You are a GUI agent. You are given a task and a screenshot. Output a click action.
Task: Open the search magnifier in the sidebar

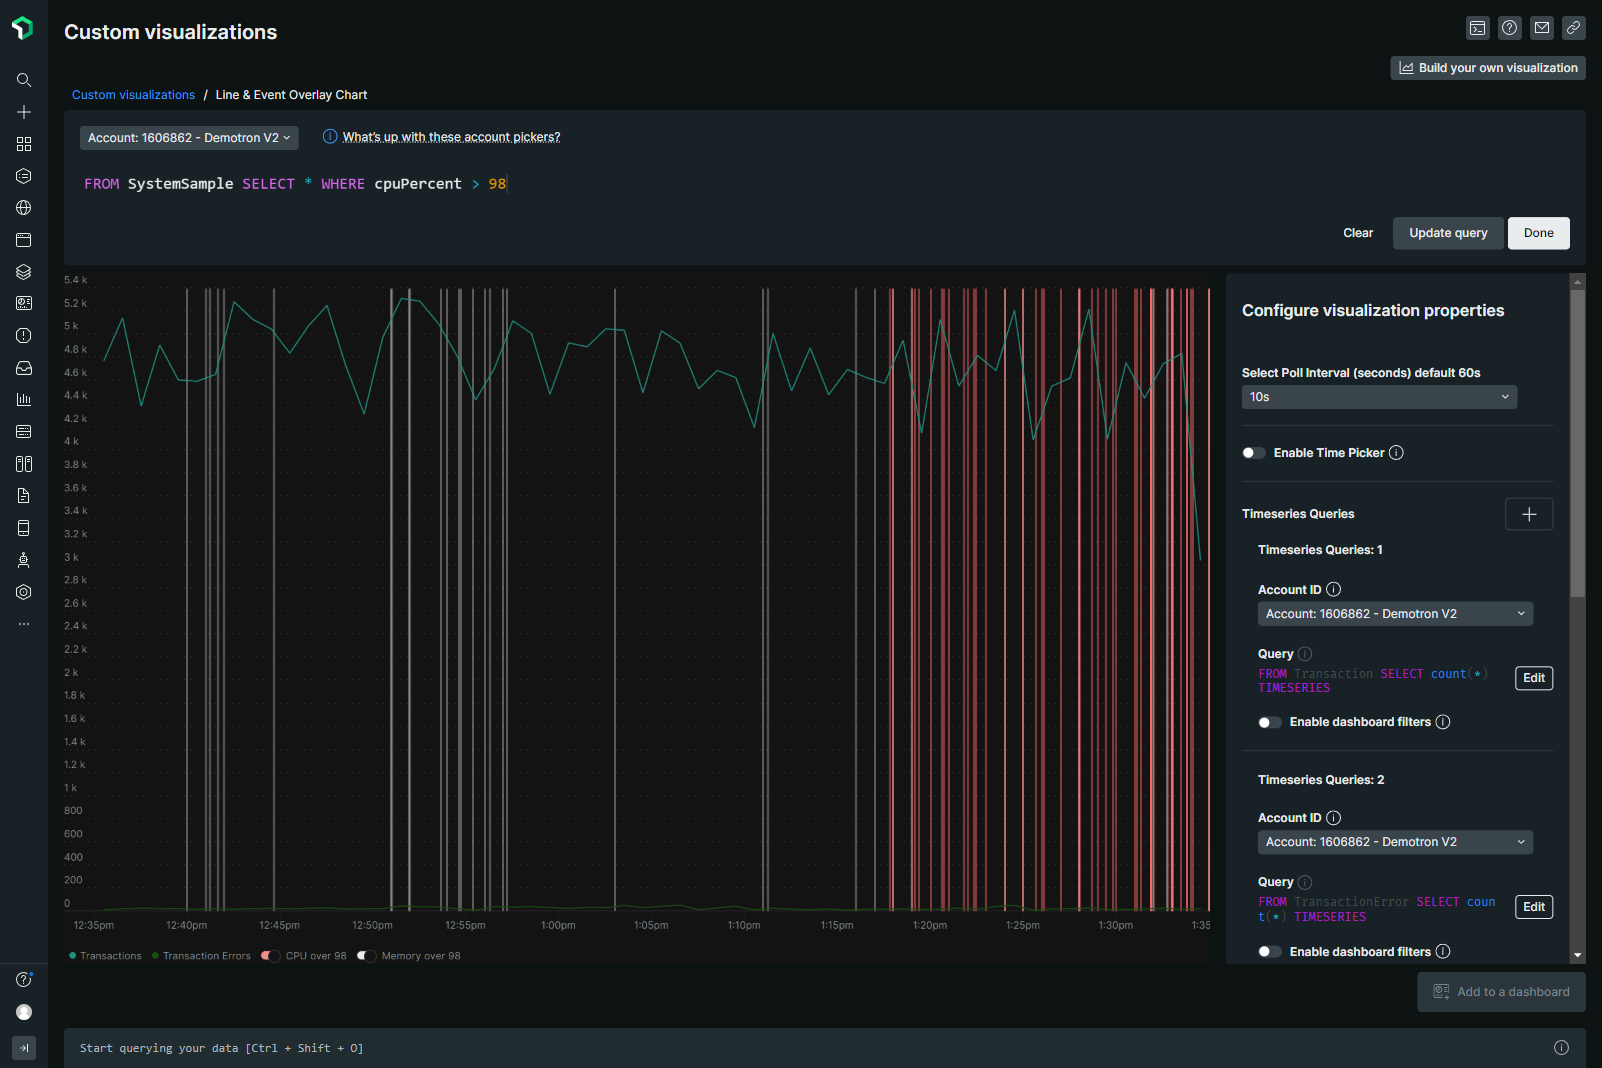pyautogui.click(x=24, y=80)
